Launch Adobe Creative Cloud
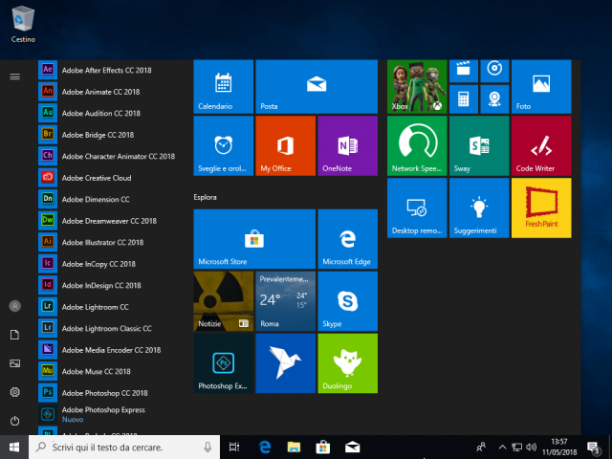Screen dimensions: 612x459 (107, 178)
